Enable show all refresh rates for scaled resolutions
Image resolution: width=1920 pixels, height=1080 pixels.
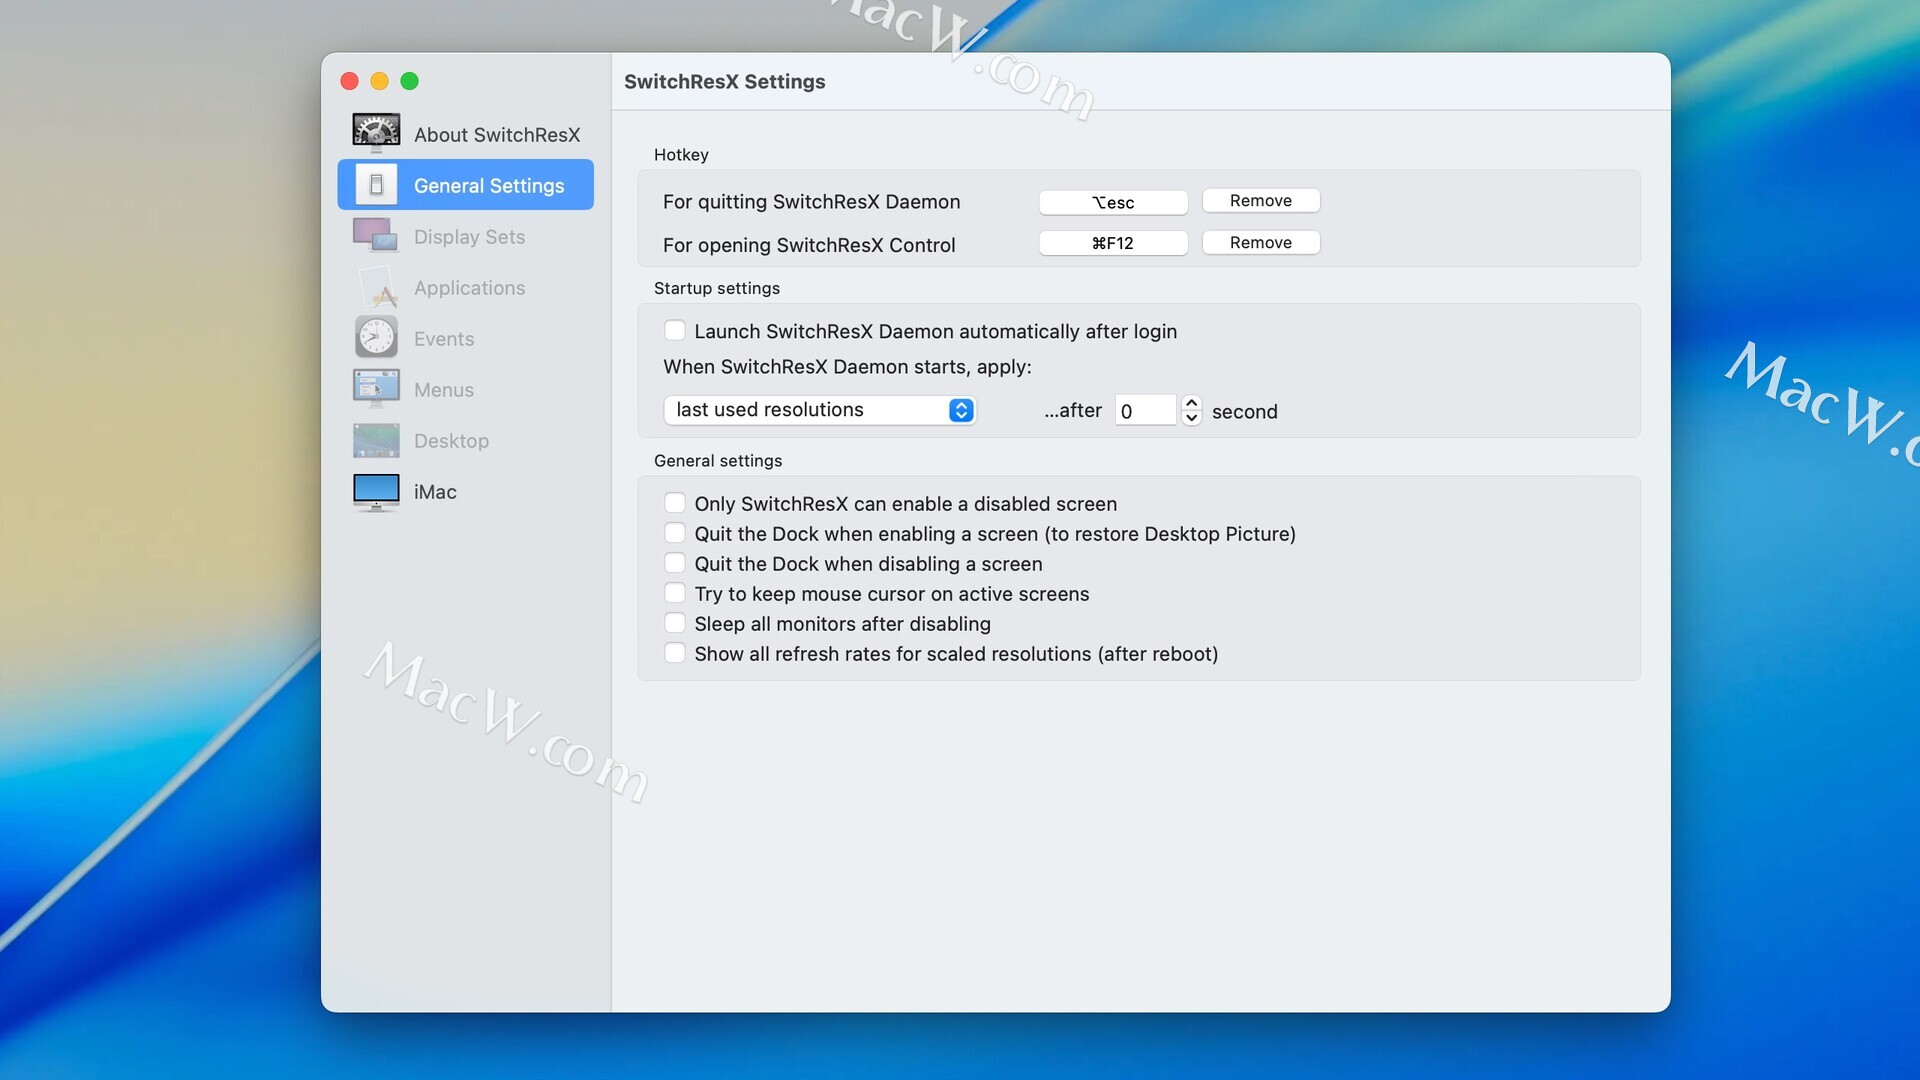coord(675,653)
